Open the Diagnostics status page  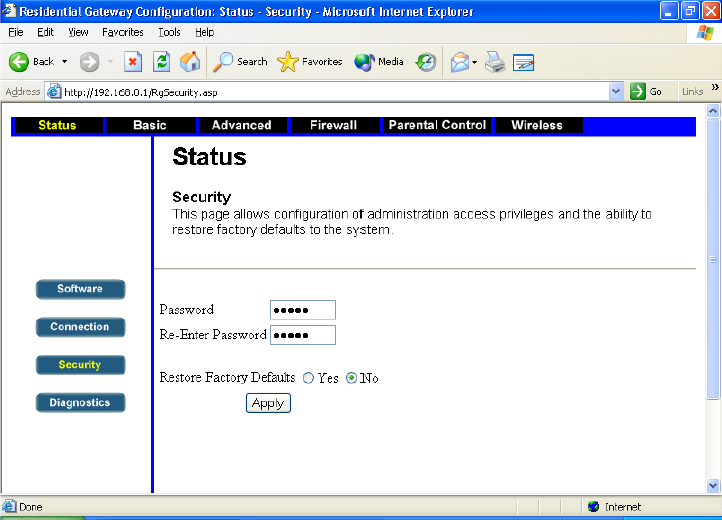tap(80, 403)
